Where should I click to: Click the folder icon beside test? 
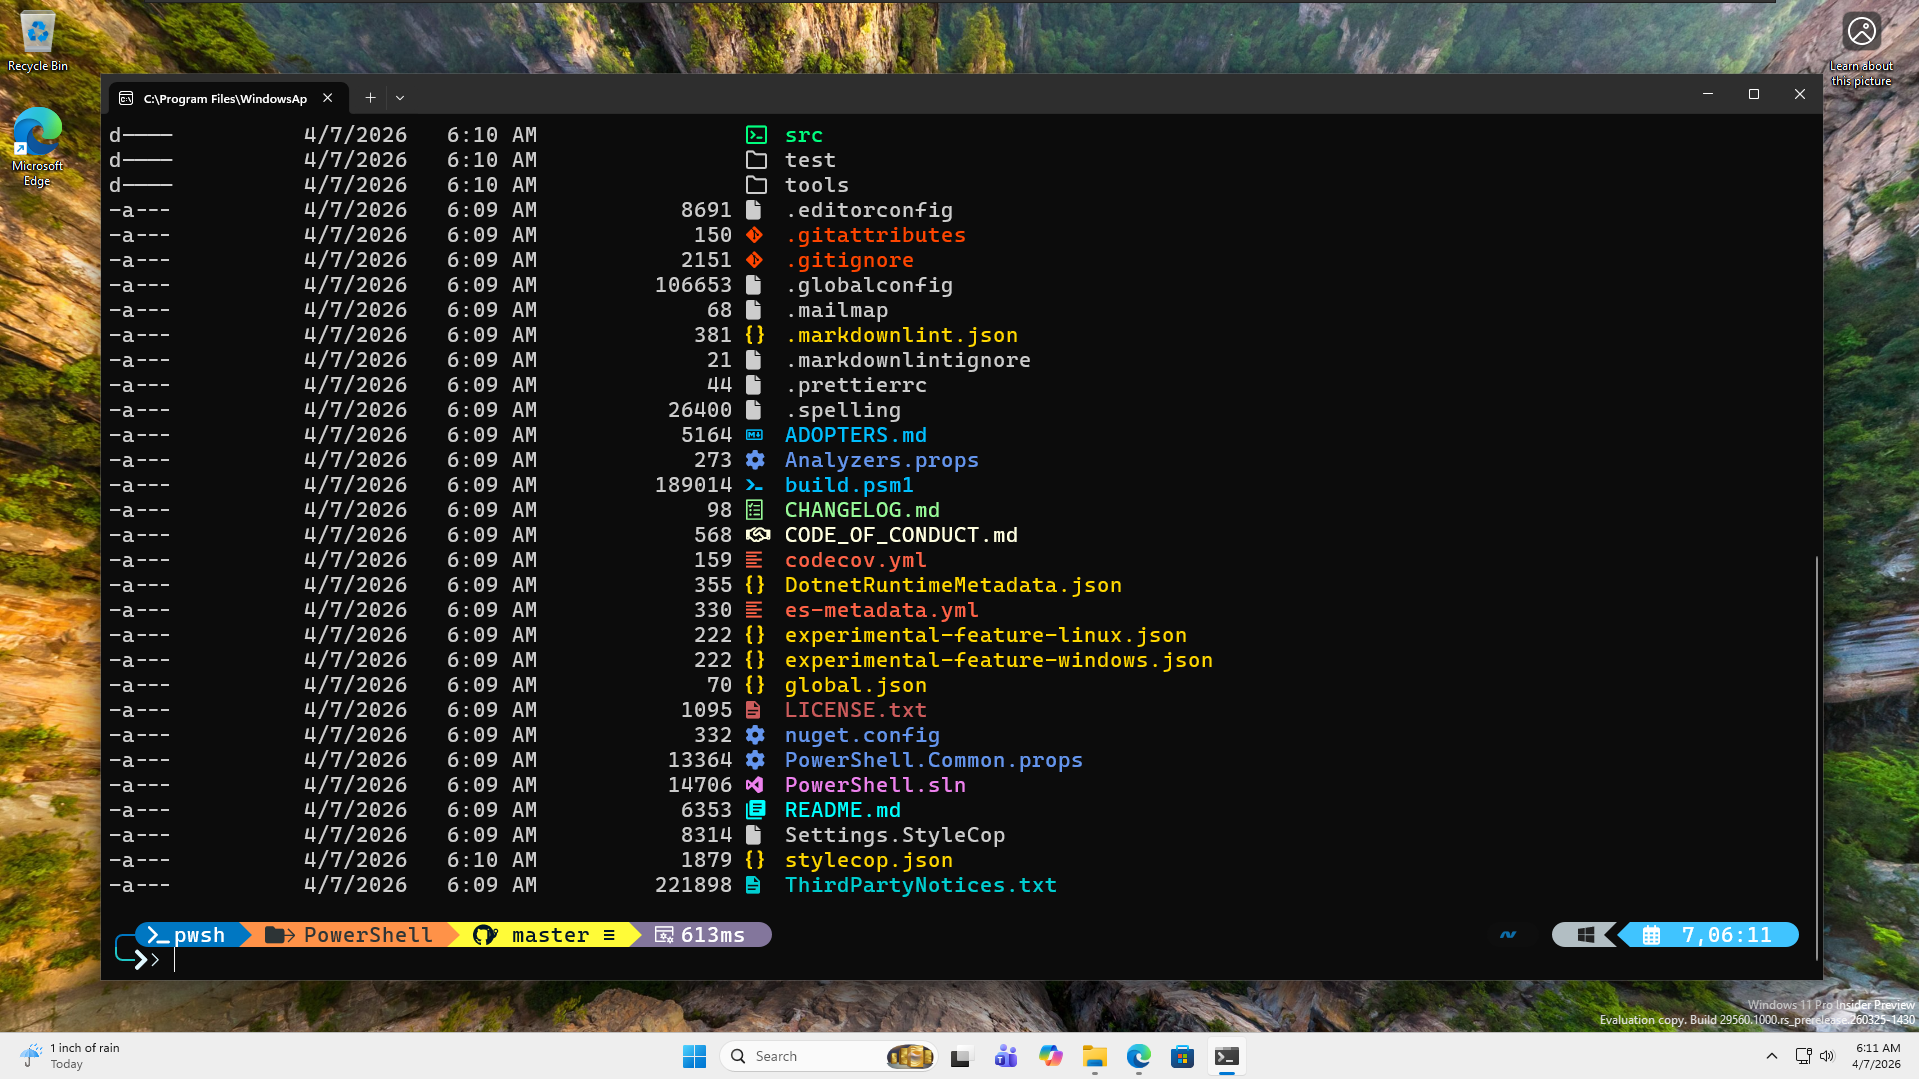[x=756, y=160]
